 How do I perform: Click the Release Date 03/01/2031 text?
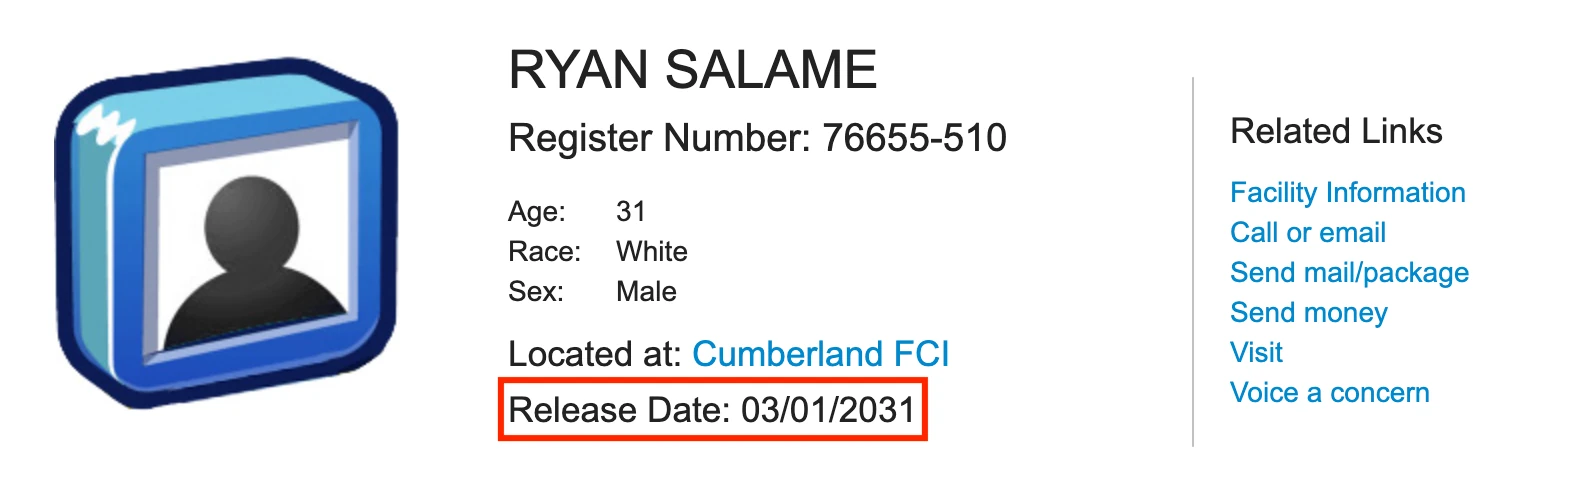click(x=712, y=410)
